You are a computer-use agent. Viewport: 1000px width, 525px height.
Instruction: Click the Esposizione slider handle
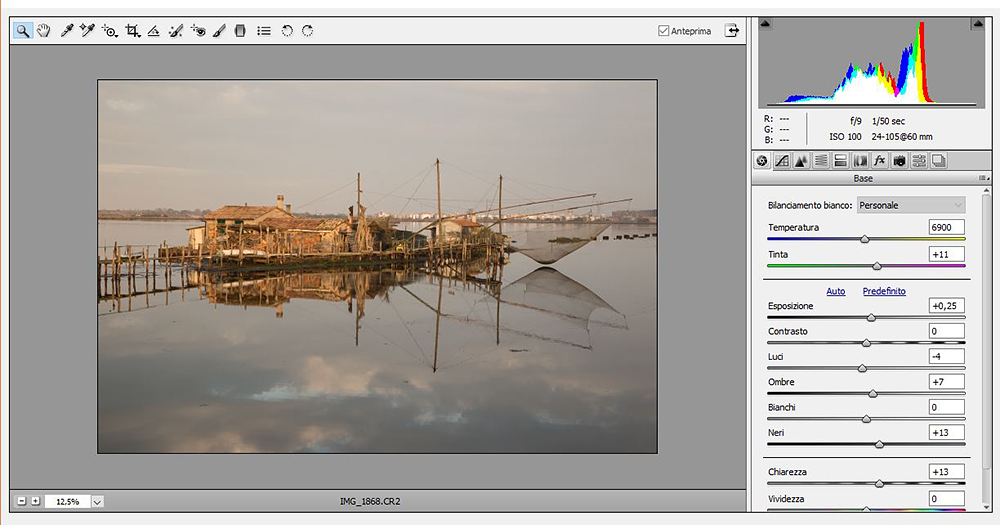[871, 318]
